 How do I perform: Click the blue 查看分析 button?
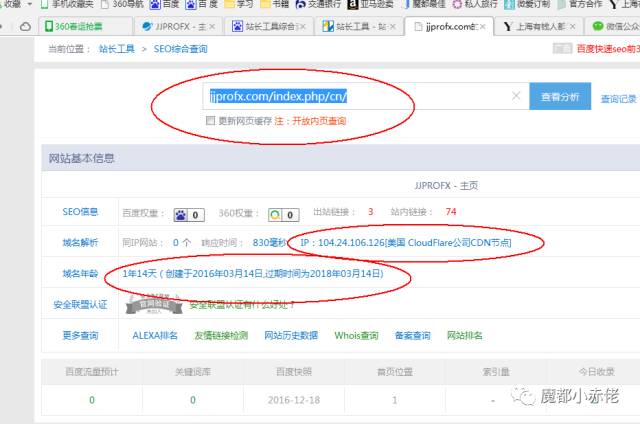click(x=560, y=96)
